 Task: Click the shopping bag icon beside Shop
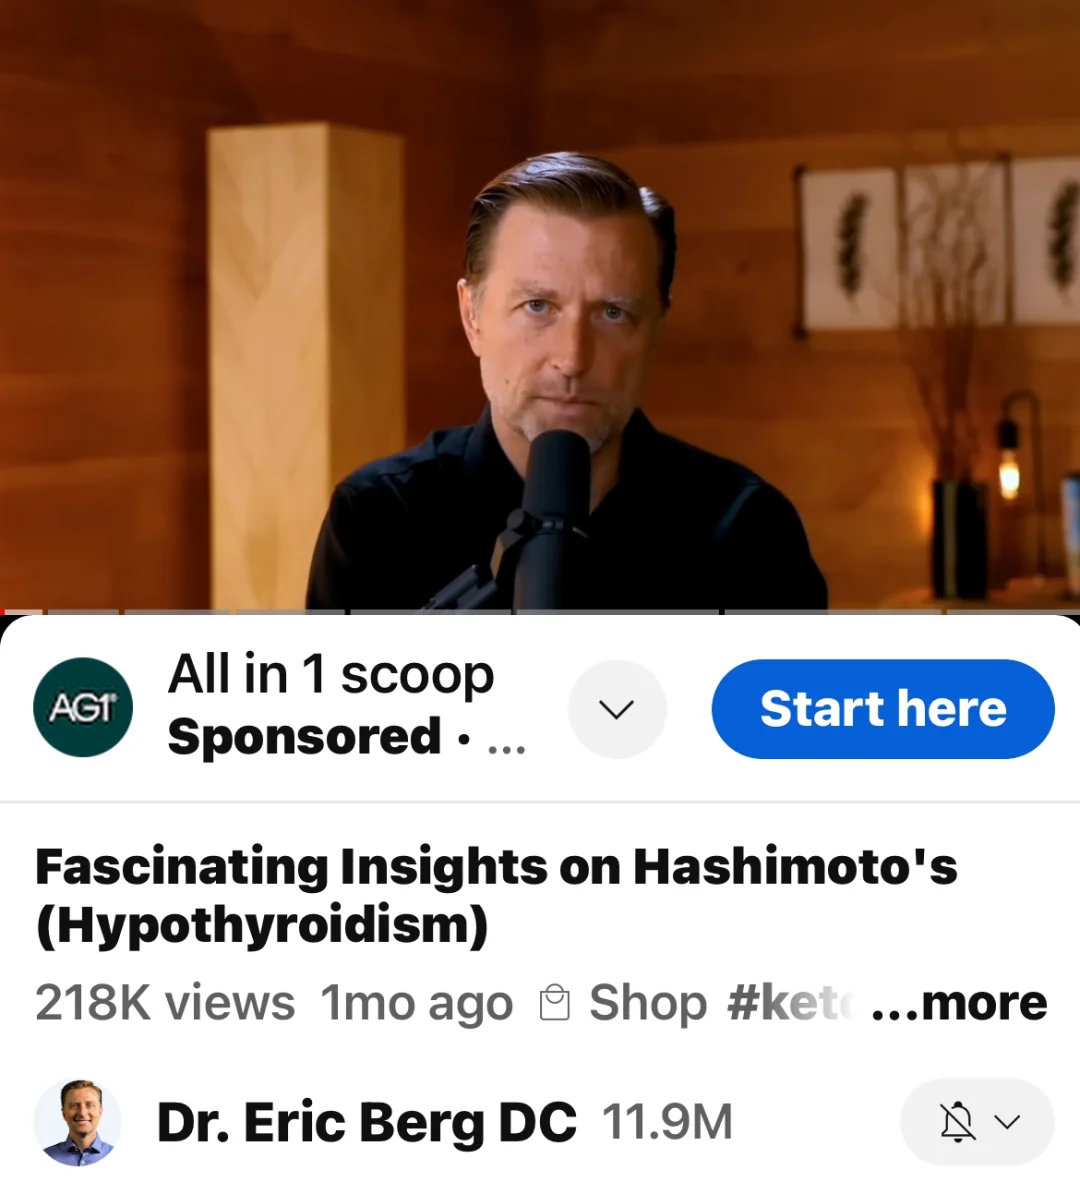coord(555,1003)
